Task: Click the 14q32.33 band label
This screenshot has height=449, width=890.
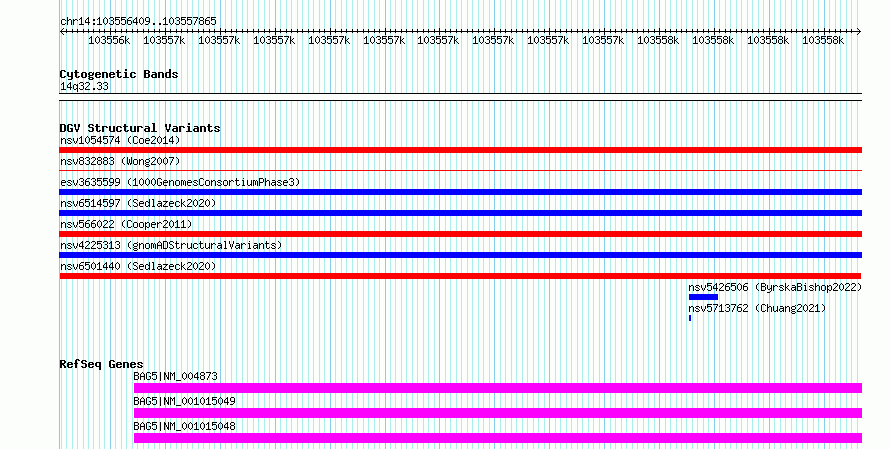Action: coord(84,86)
